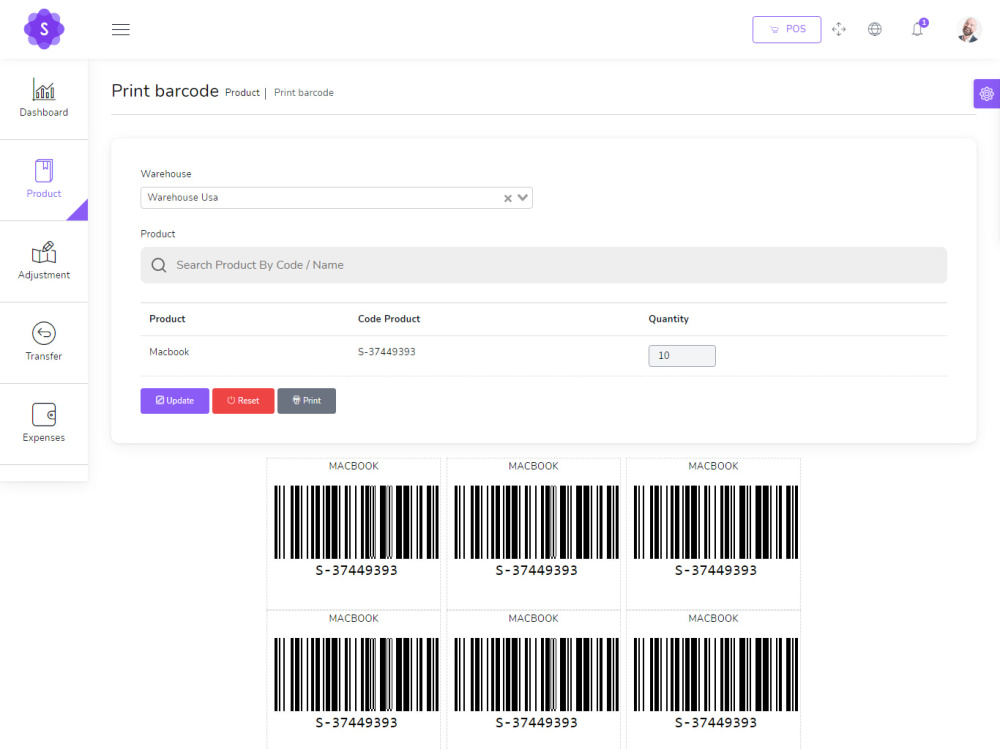Click the red Reset button

pos(243,401)
